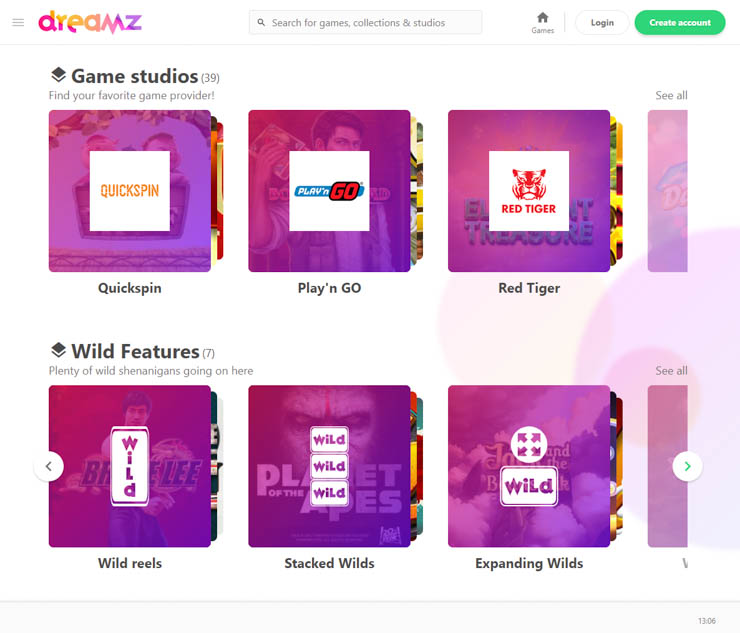Click the Red Tiger logo tile
This screenshot has height=633, width=740.
tap(529, 191)
